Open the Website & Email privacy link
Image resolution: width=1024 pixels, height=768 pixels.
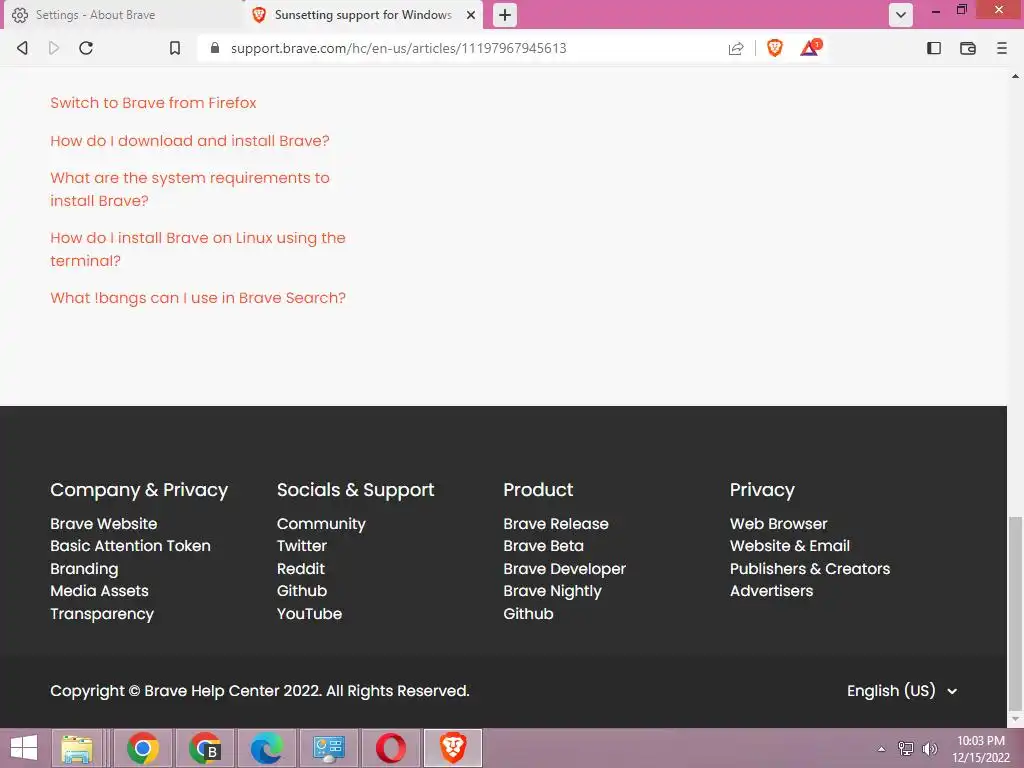790,546
